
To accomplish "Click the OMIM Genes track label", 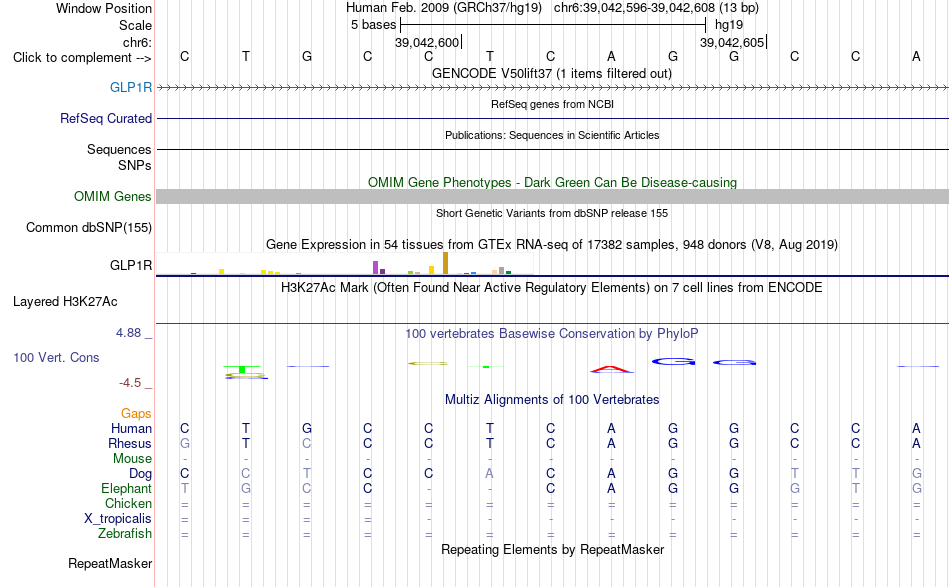I will (x=112, y=196).
